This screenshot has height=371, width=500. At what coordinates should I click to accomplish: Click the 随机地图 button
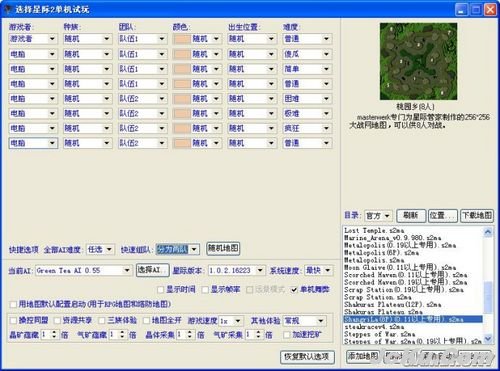click(x=223, y=249)
